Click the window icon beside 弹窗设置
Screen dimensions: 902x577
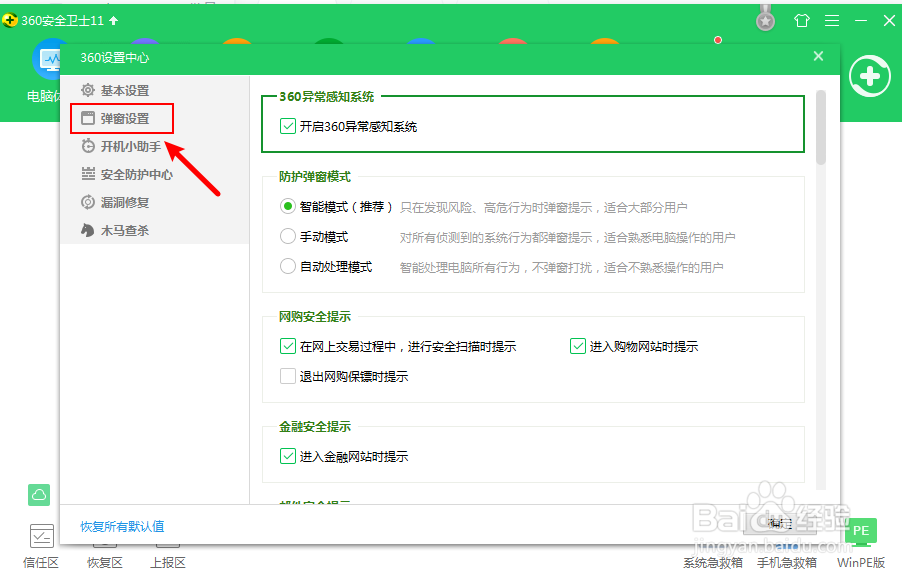tap(87, 119)
